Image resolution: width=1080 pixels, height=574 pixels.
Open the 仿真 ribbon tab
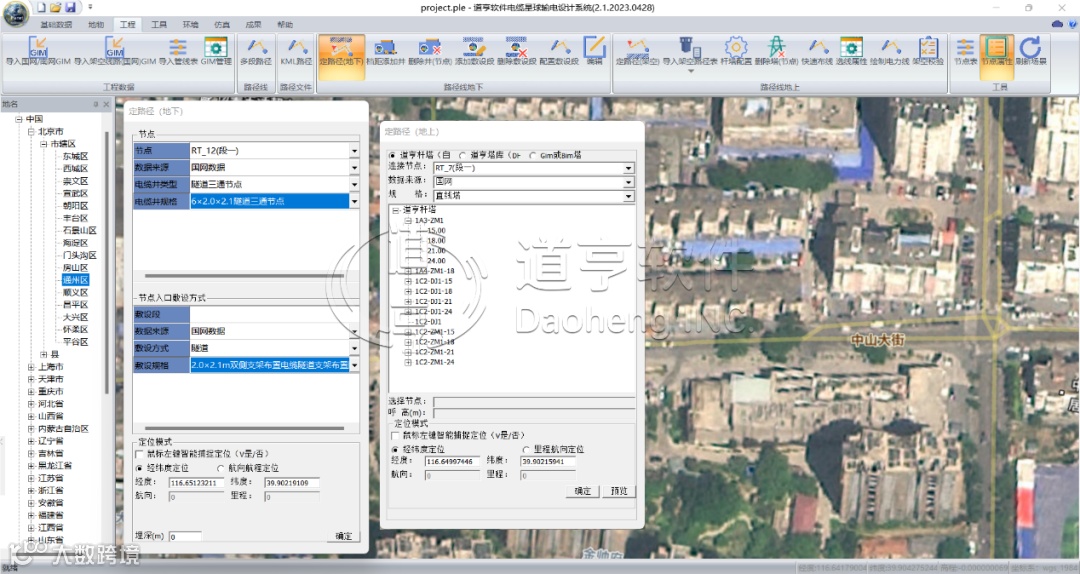pyautogui.click(x=221, y=23)
